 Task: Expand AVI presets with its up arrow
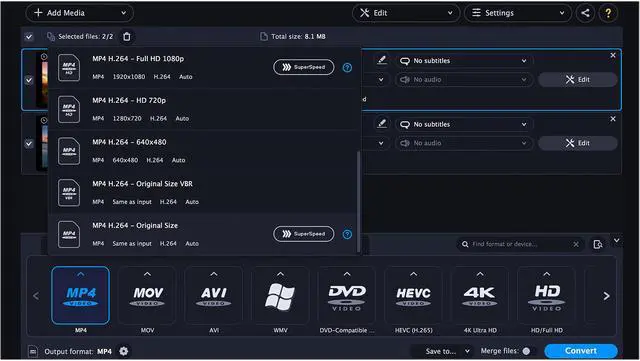(x=214, y=274)
